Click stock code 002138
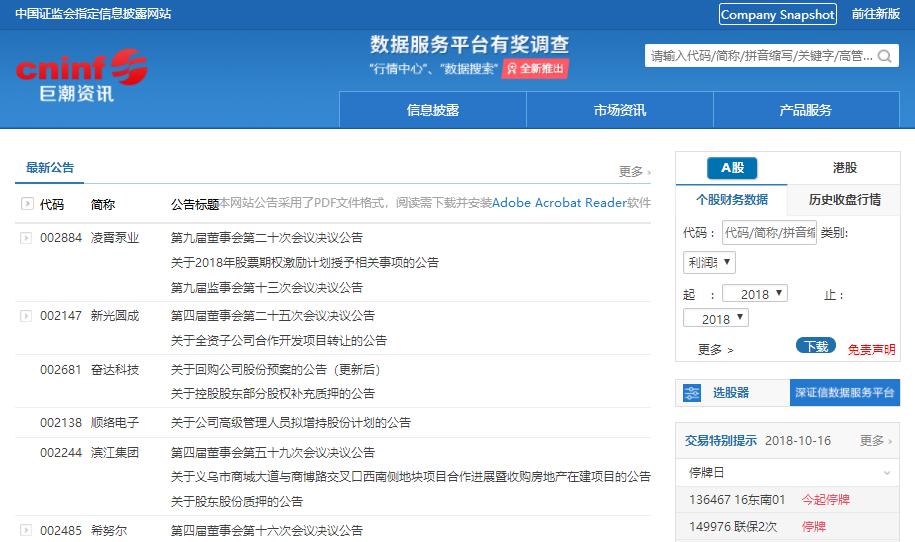 point(61,422)
